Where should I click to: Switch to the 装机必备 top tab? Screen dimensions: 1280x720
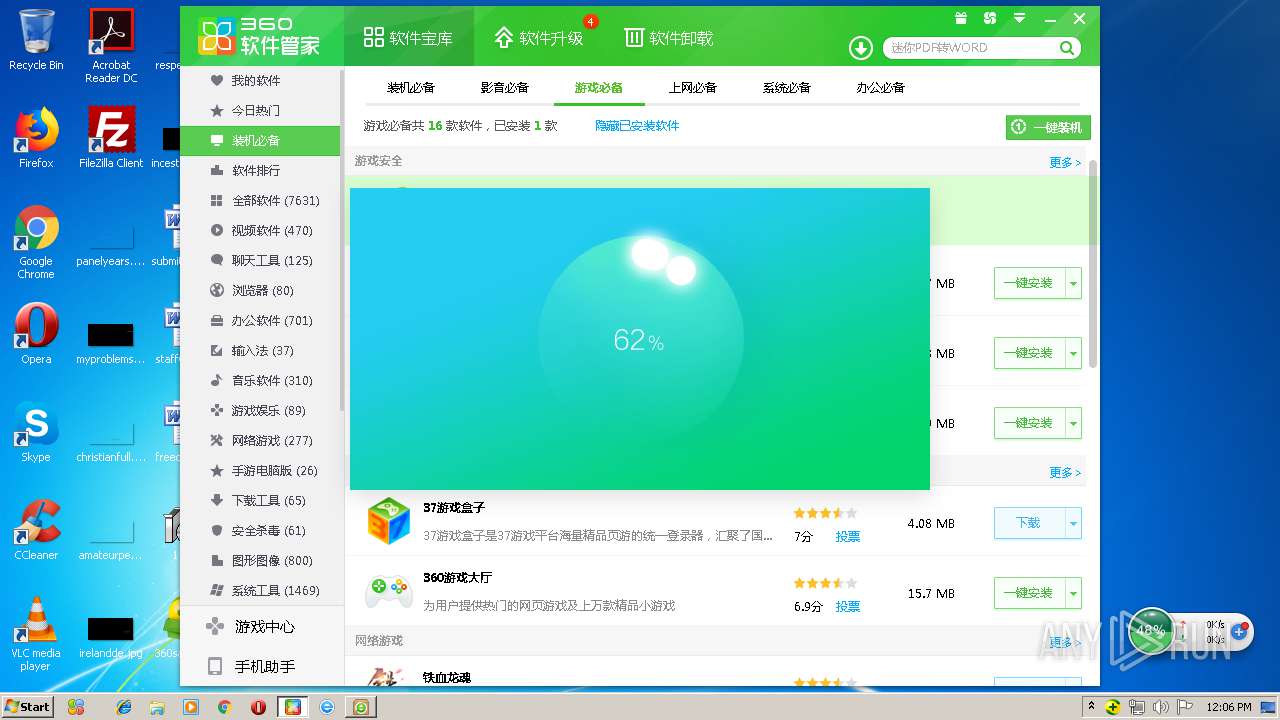pyautogui.click(x=411, y=88)
